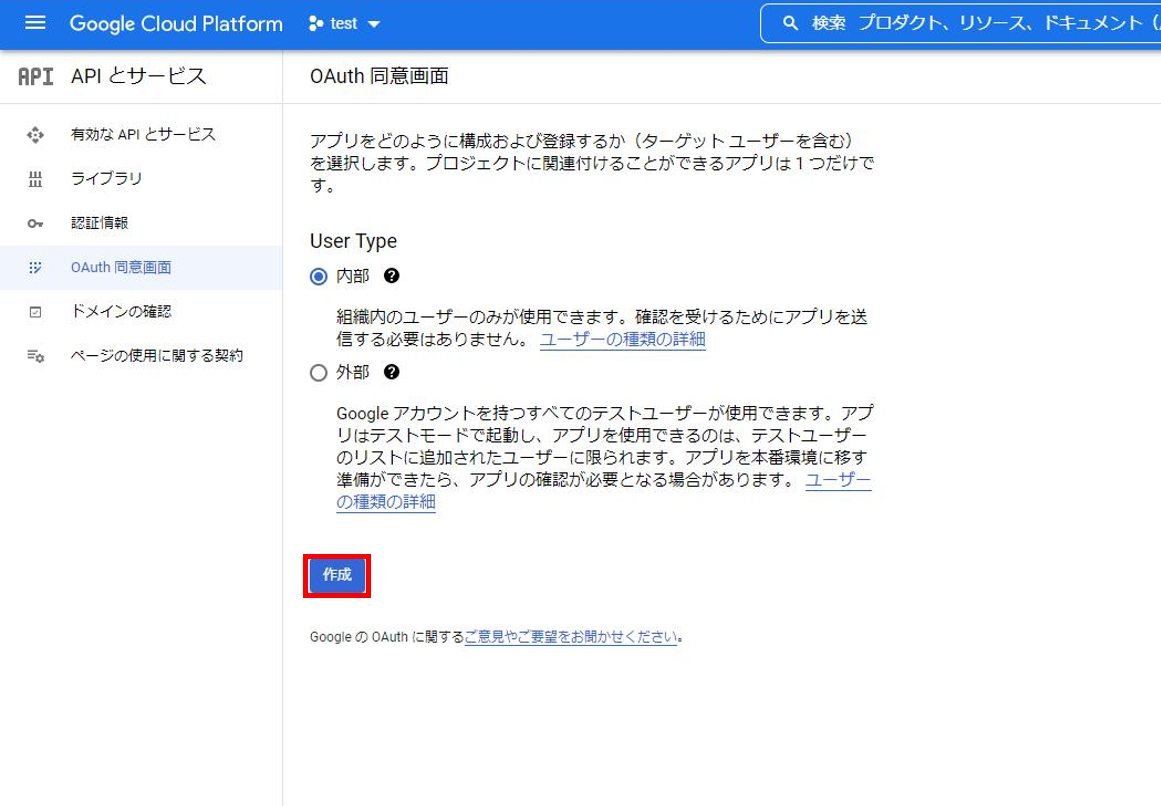Click the ページの使用に関する契約 icon

pos(33,355)
